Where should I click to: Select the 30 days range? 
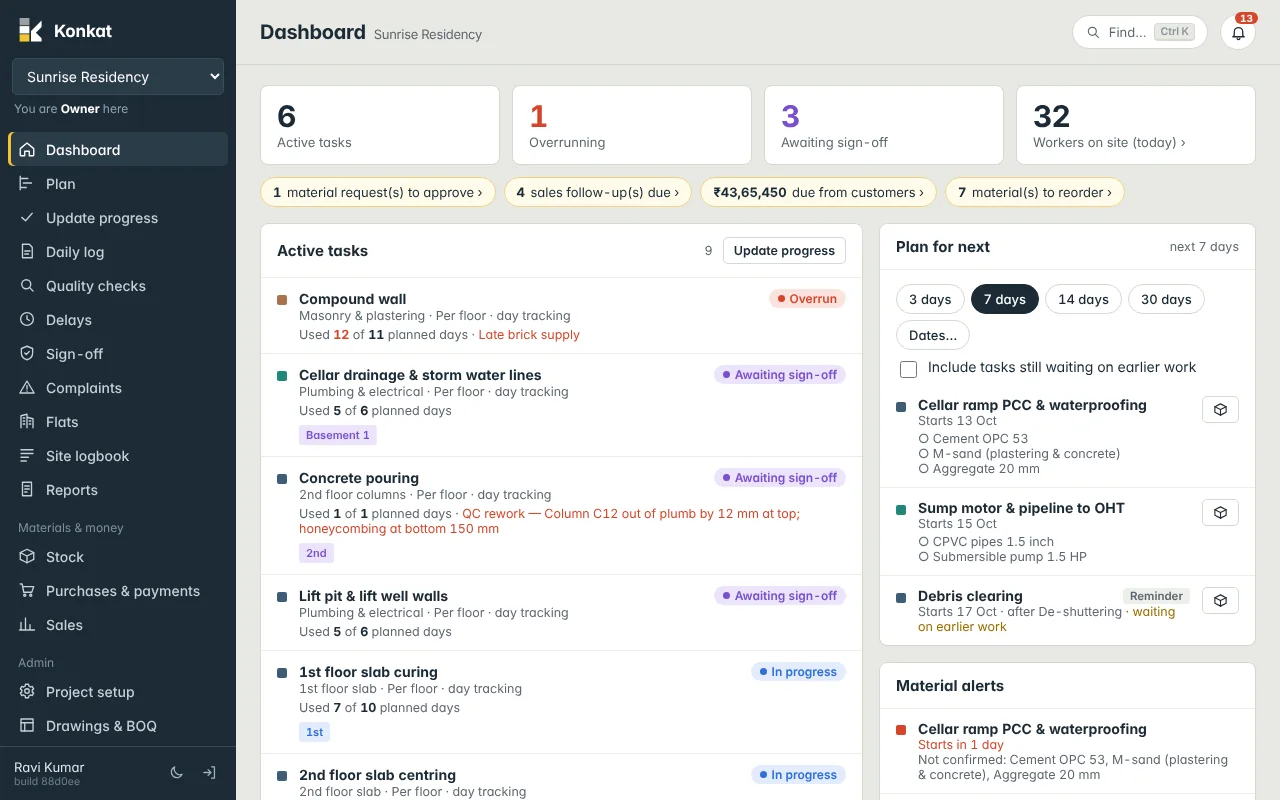[x=1166, y=300]
